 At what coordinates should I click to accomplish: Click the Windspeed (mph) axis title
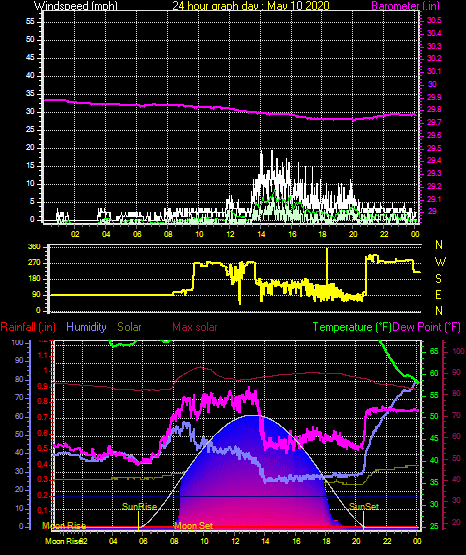pyautogui.click(x=76, y=6)
